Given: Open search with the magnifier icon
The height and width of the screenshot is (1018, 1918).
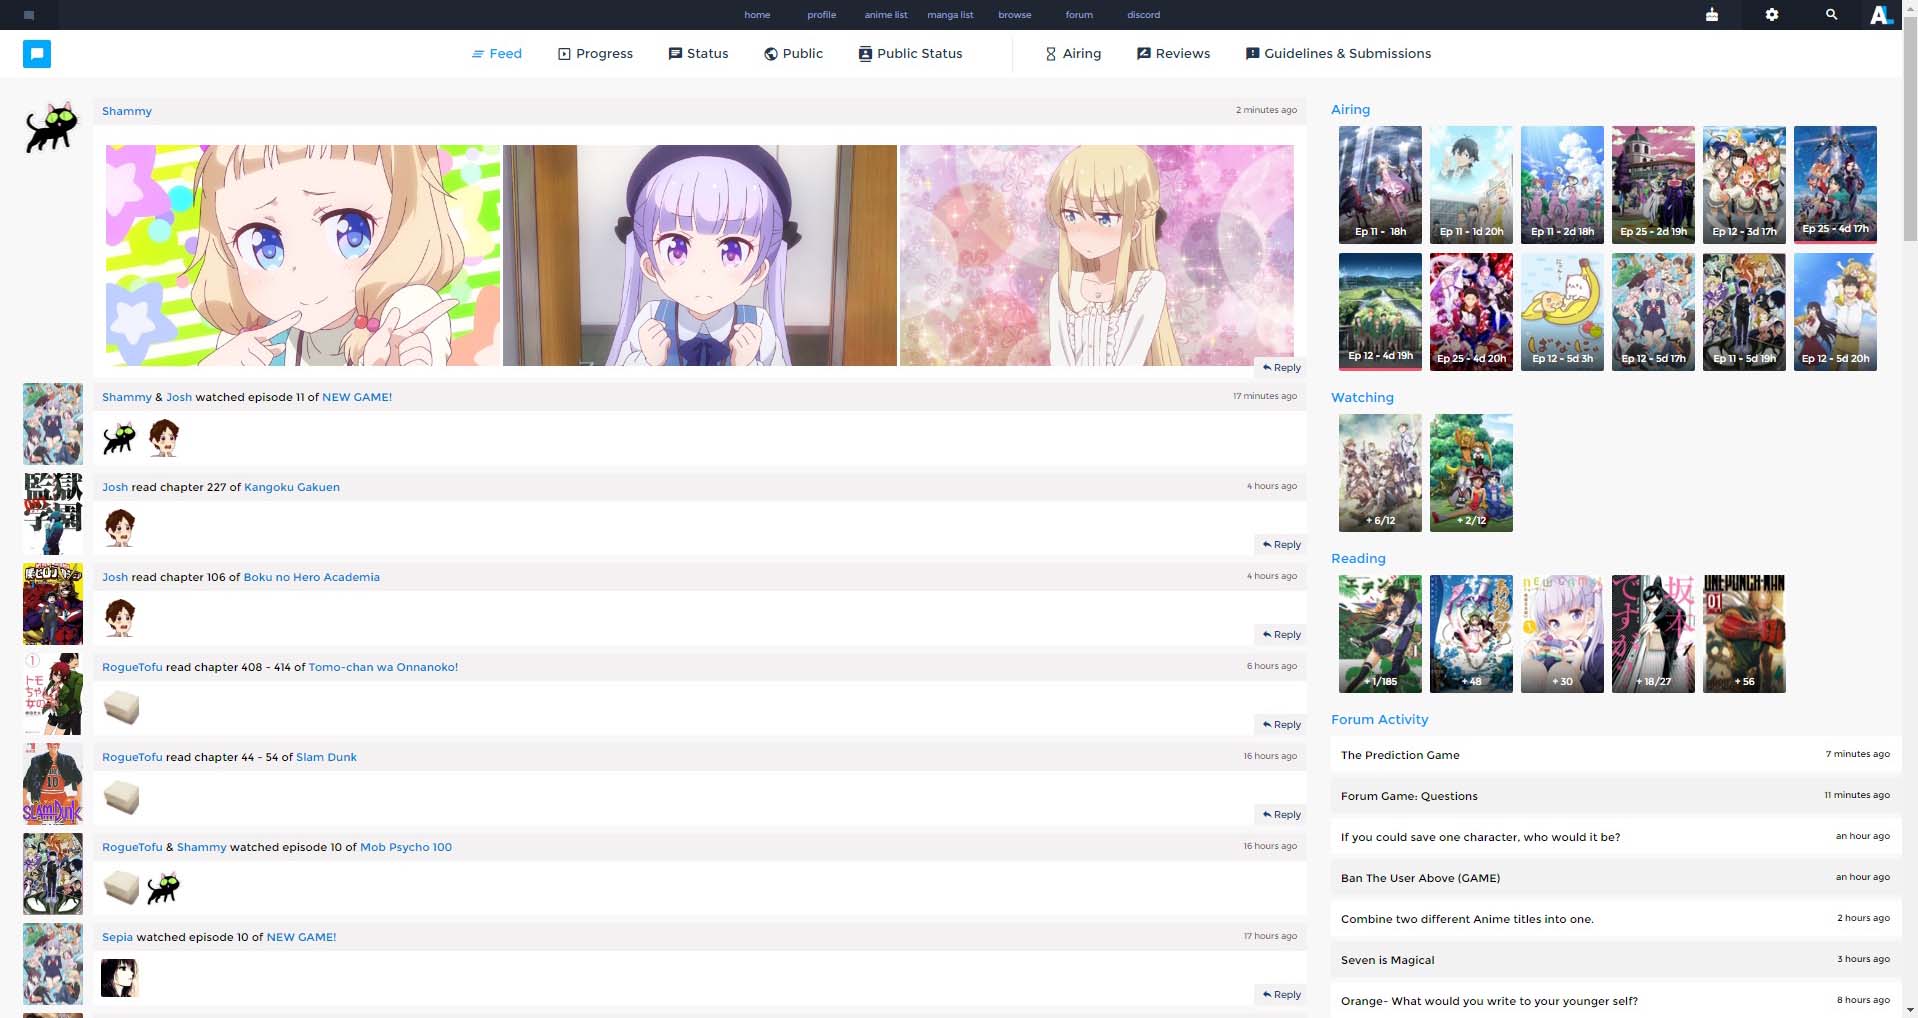Looking at the screenshot, I should click(x=1831, y=15).
